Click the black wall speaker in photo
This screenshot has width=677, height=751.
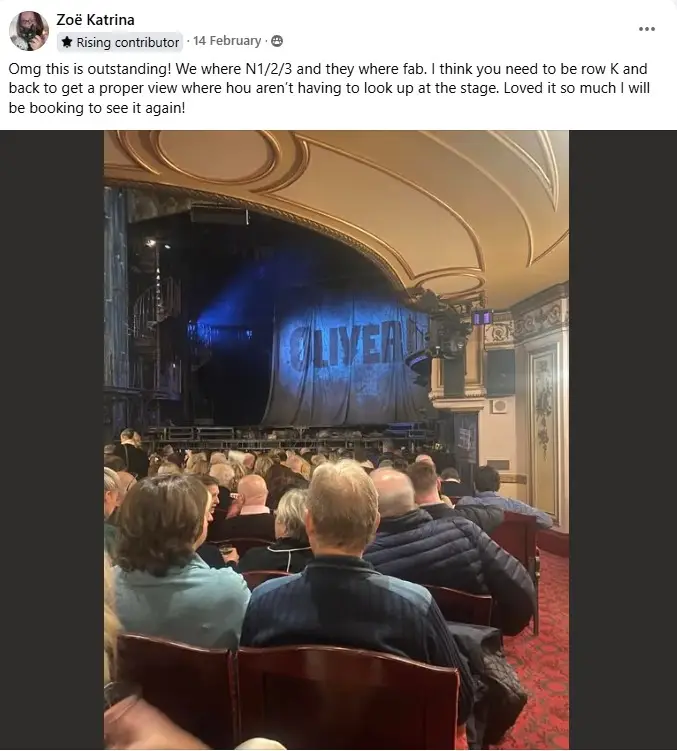pos(501,372)
